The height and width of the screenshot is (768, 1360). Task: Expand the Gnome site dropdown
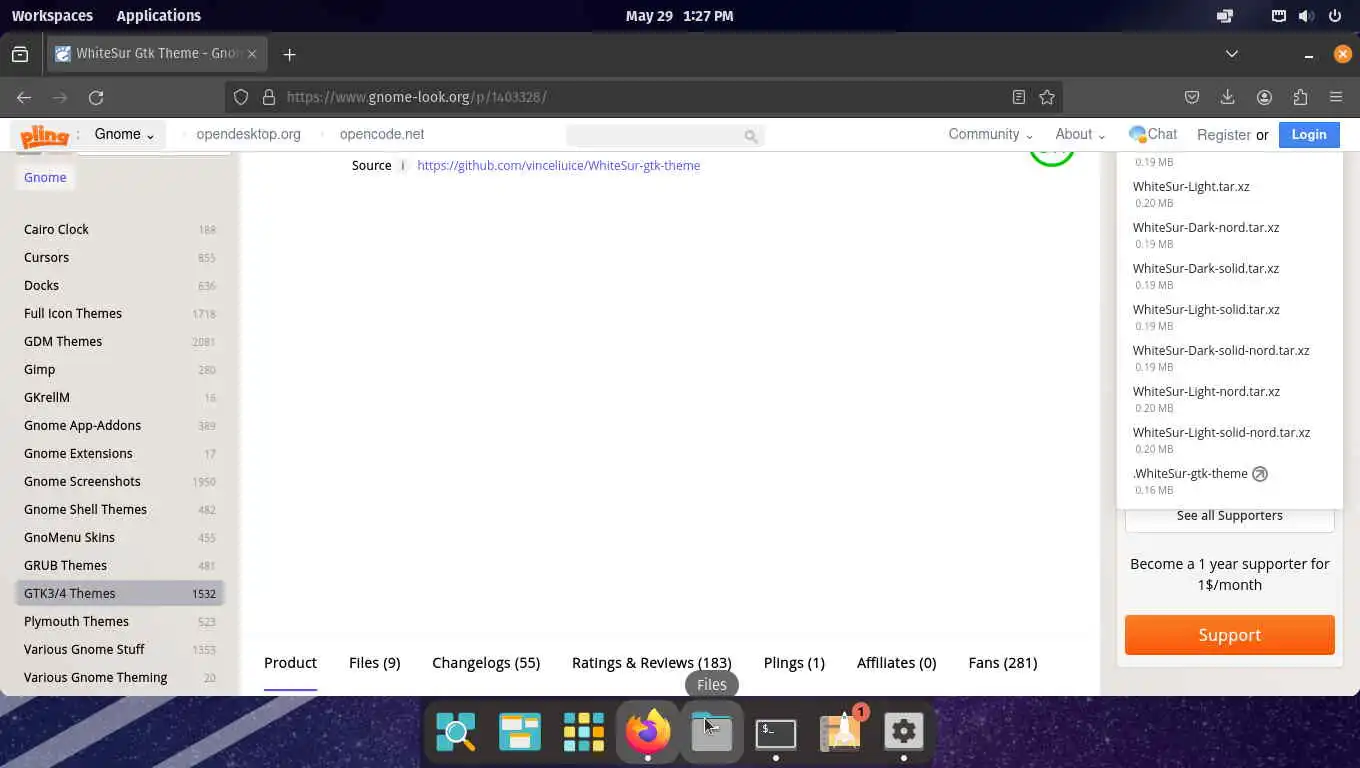tap(124, 134)
